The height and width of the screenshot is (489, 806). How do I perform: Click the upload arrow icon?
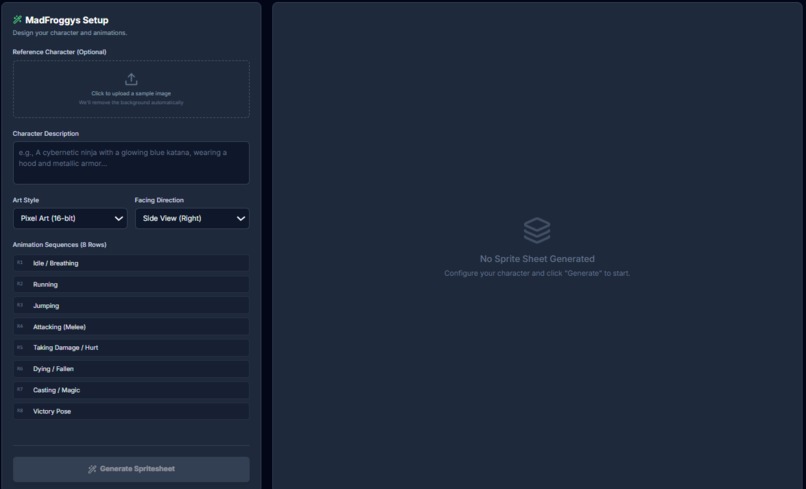coord(131,79)
